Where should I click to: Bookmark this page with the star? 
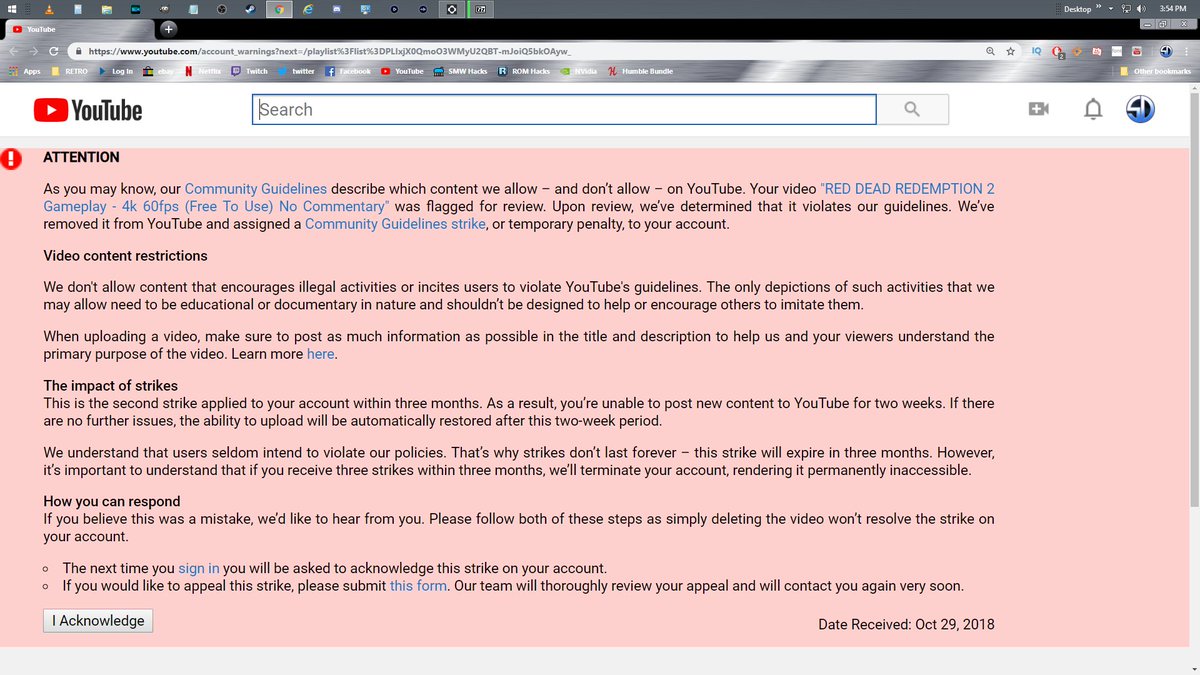pos(1011,51)
